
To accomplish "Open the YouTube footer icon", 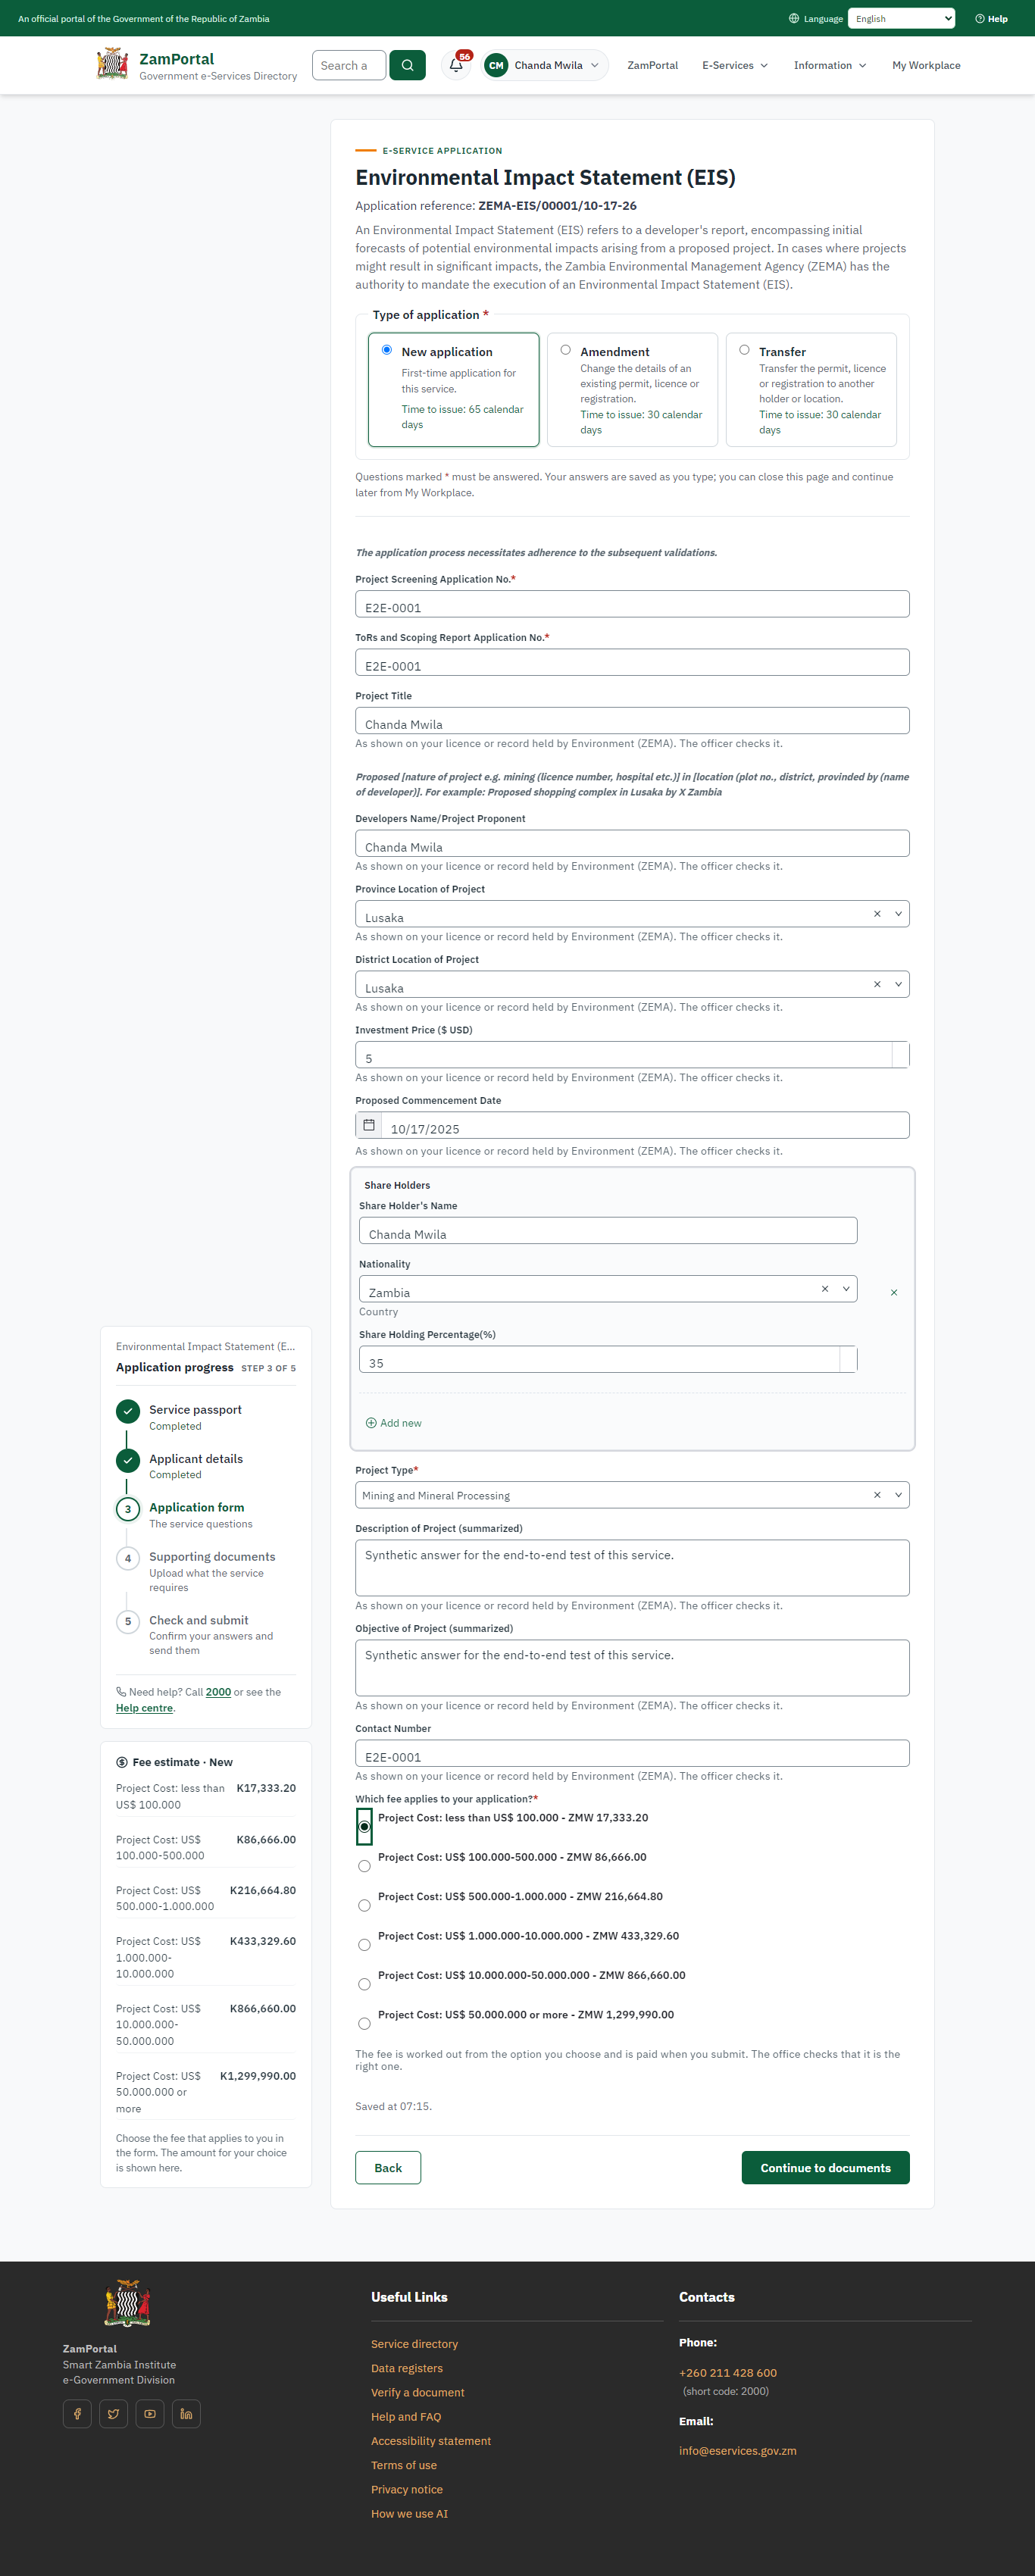I will [150, 2414].
